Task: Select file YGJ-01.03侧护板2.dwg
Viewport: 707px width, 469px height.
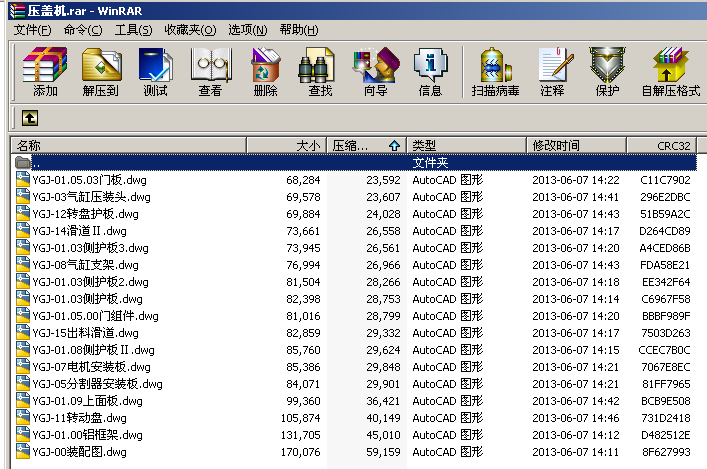Action: (x=90, y=282)
